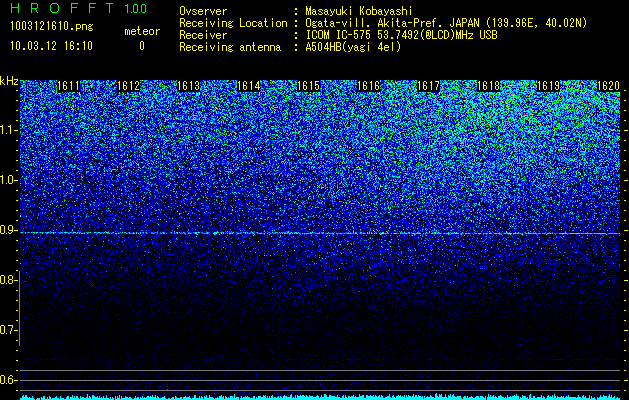Viewport: 629px width, 400px height.
Task: Click the 0.7 frequency axis label
Action: (8, 330)
